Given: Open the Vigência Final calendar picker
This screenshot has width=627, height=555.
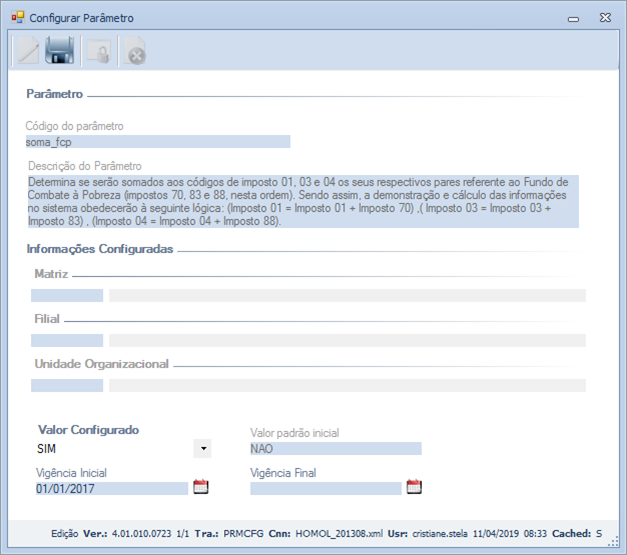Looking at the screenshot, I should click(414, 487).
